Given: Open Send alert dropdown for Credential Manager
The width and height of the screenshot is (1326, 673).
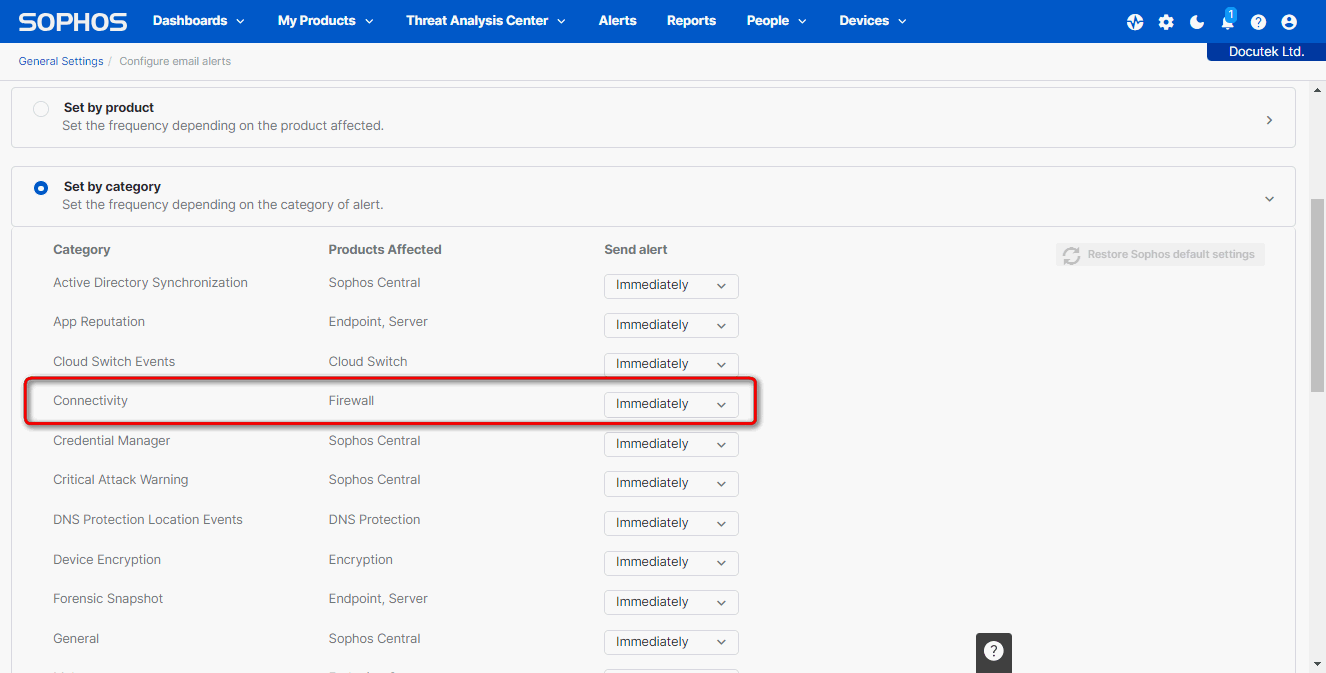Looking at the screenshot, I should click(x=671, y=444).
